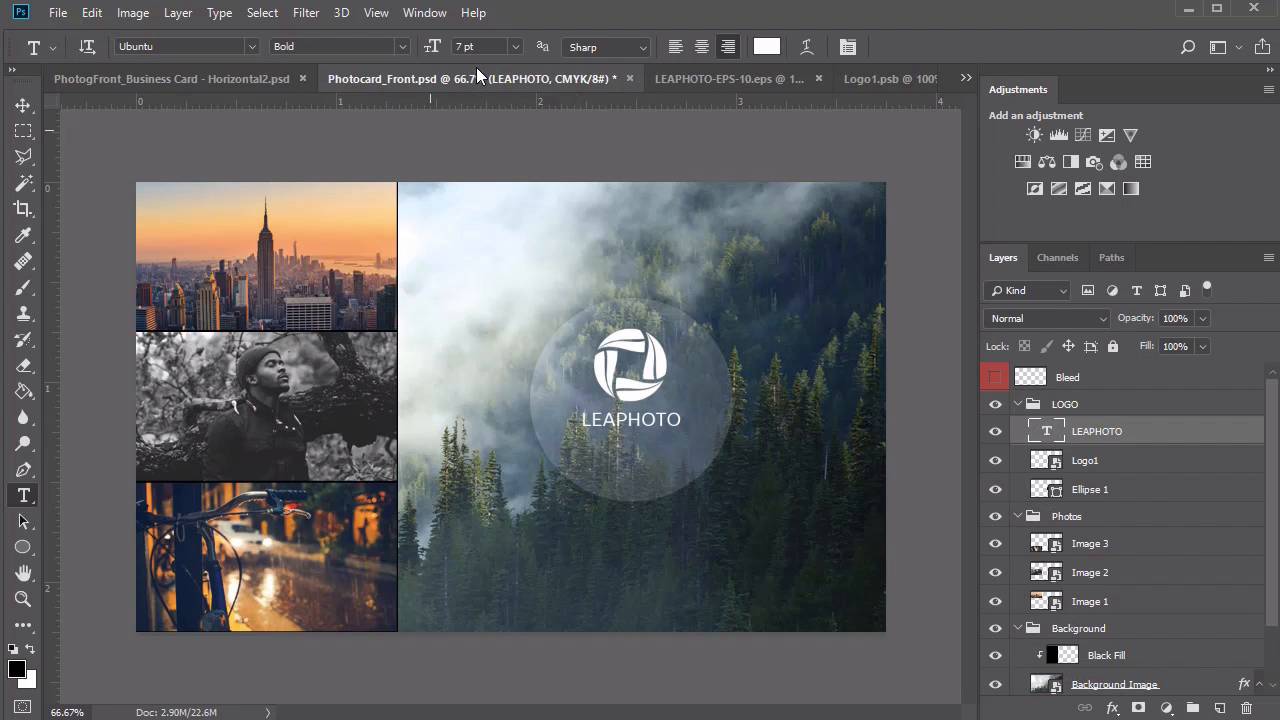The width and height of the screenshot is (1280, 720).
Task: Hide the Image 2 layer
Action: point(995,572)
